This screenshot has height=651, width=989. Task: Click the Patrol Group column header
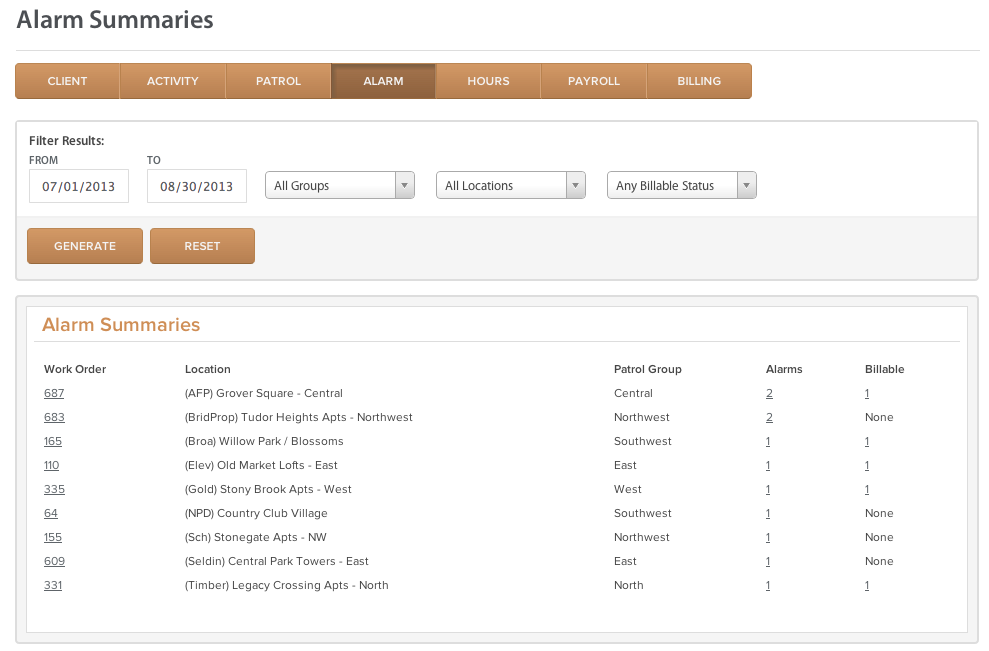point(648,369)
